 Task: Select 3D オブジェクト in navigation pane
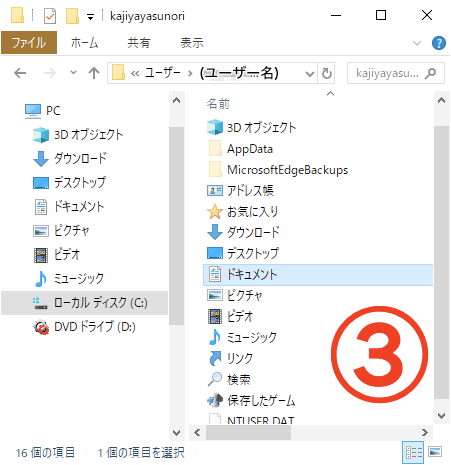coord(78,135)
